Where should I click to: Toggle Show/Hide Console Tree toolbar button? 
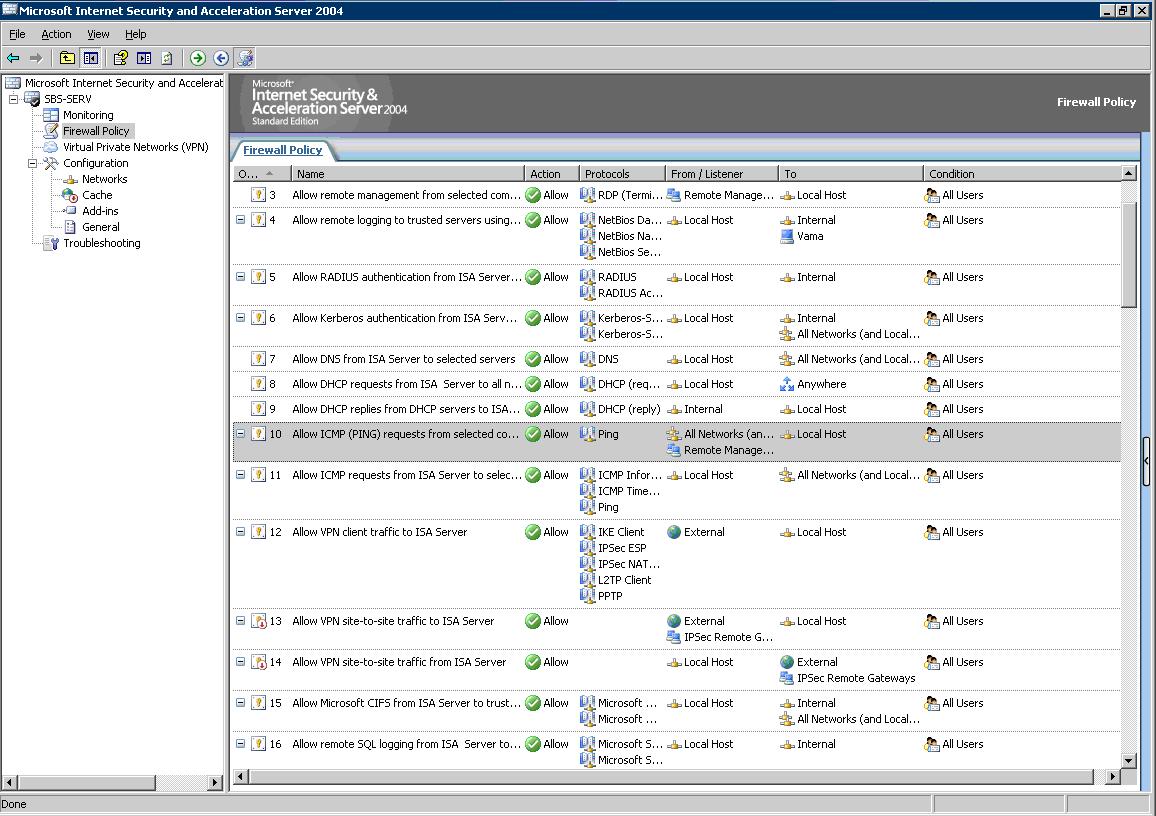(x=91, y=57)
